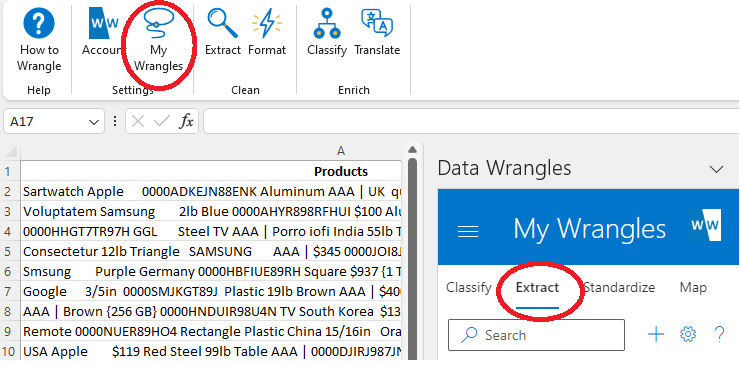Click the insert function fx button
This screenshot has height=365, width=740.
(186, 122)
